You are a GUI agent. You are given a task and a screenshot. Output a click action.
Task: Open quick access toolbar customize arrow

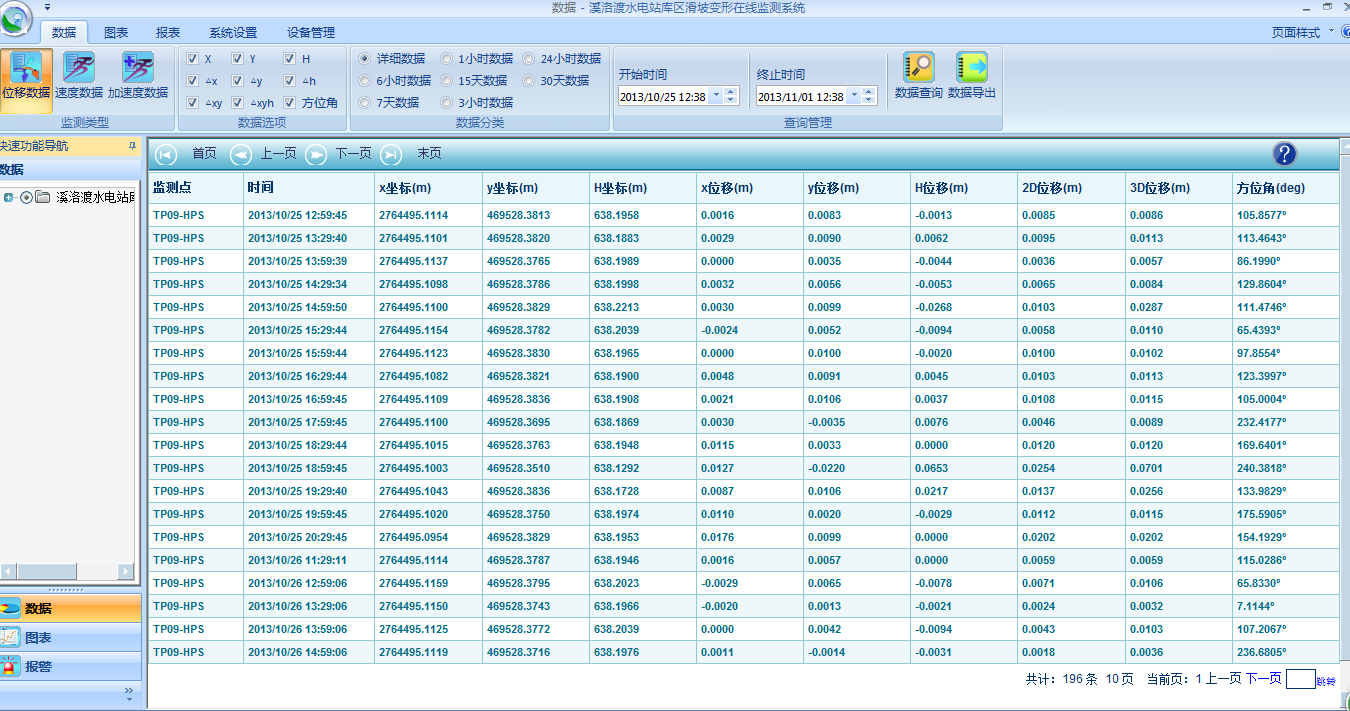coord(47,7)
